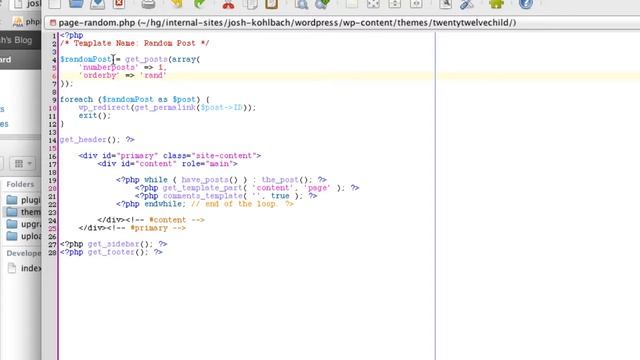Click the 'rand' value on line 6

tap(153, 76)
